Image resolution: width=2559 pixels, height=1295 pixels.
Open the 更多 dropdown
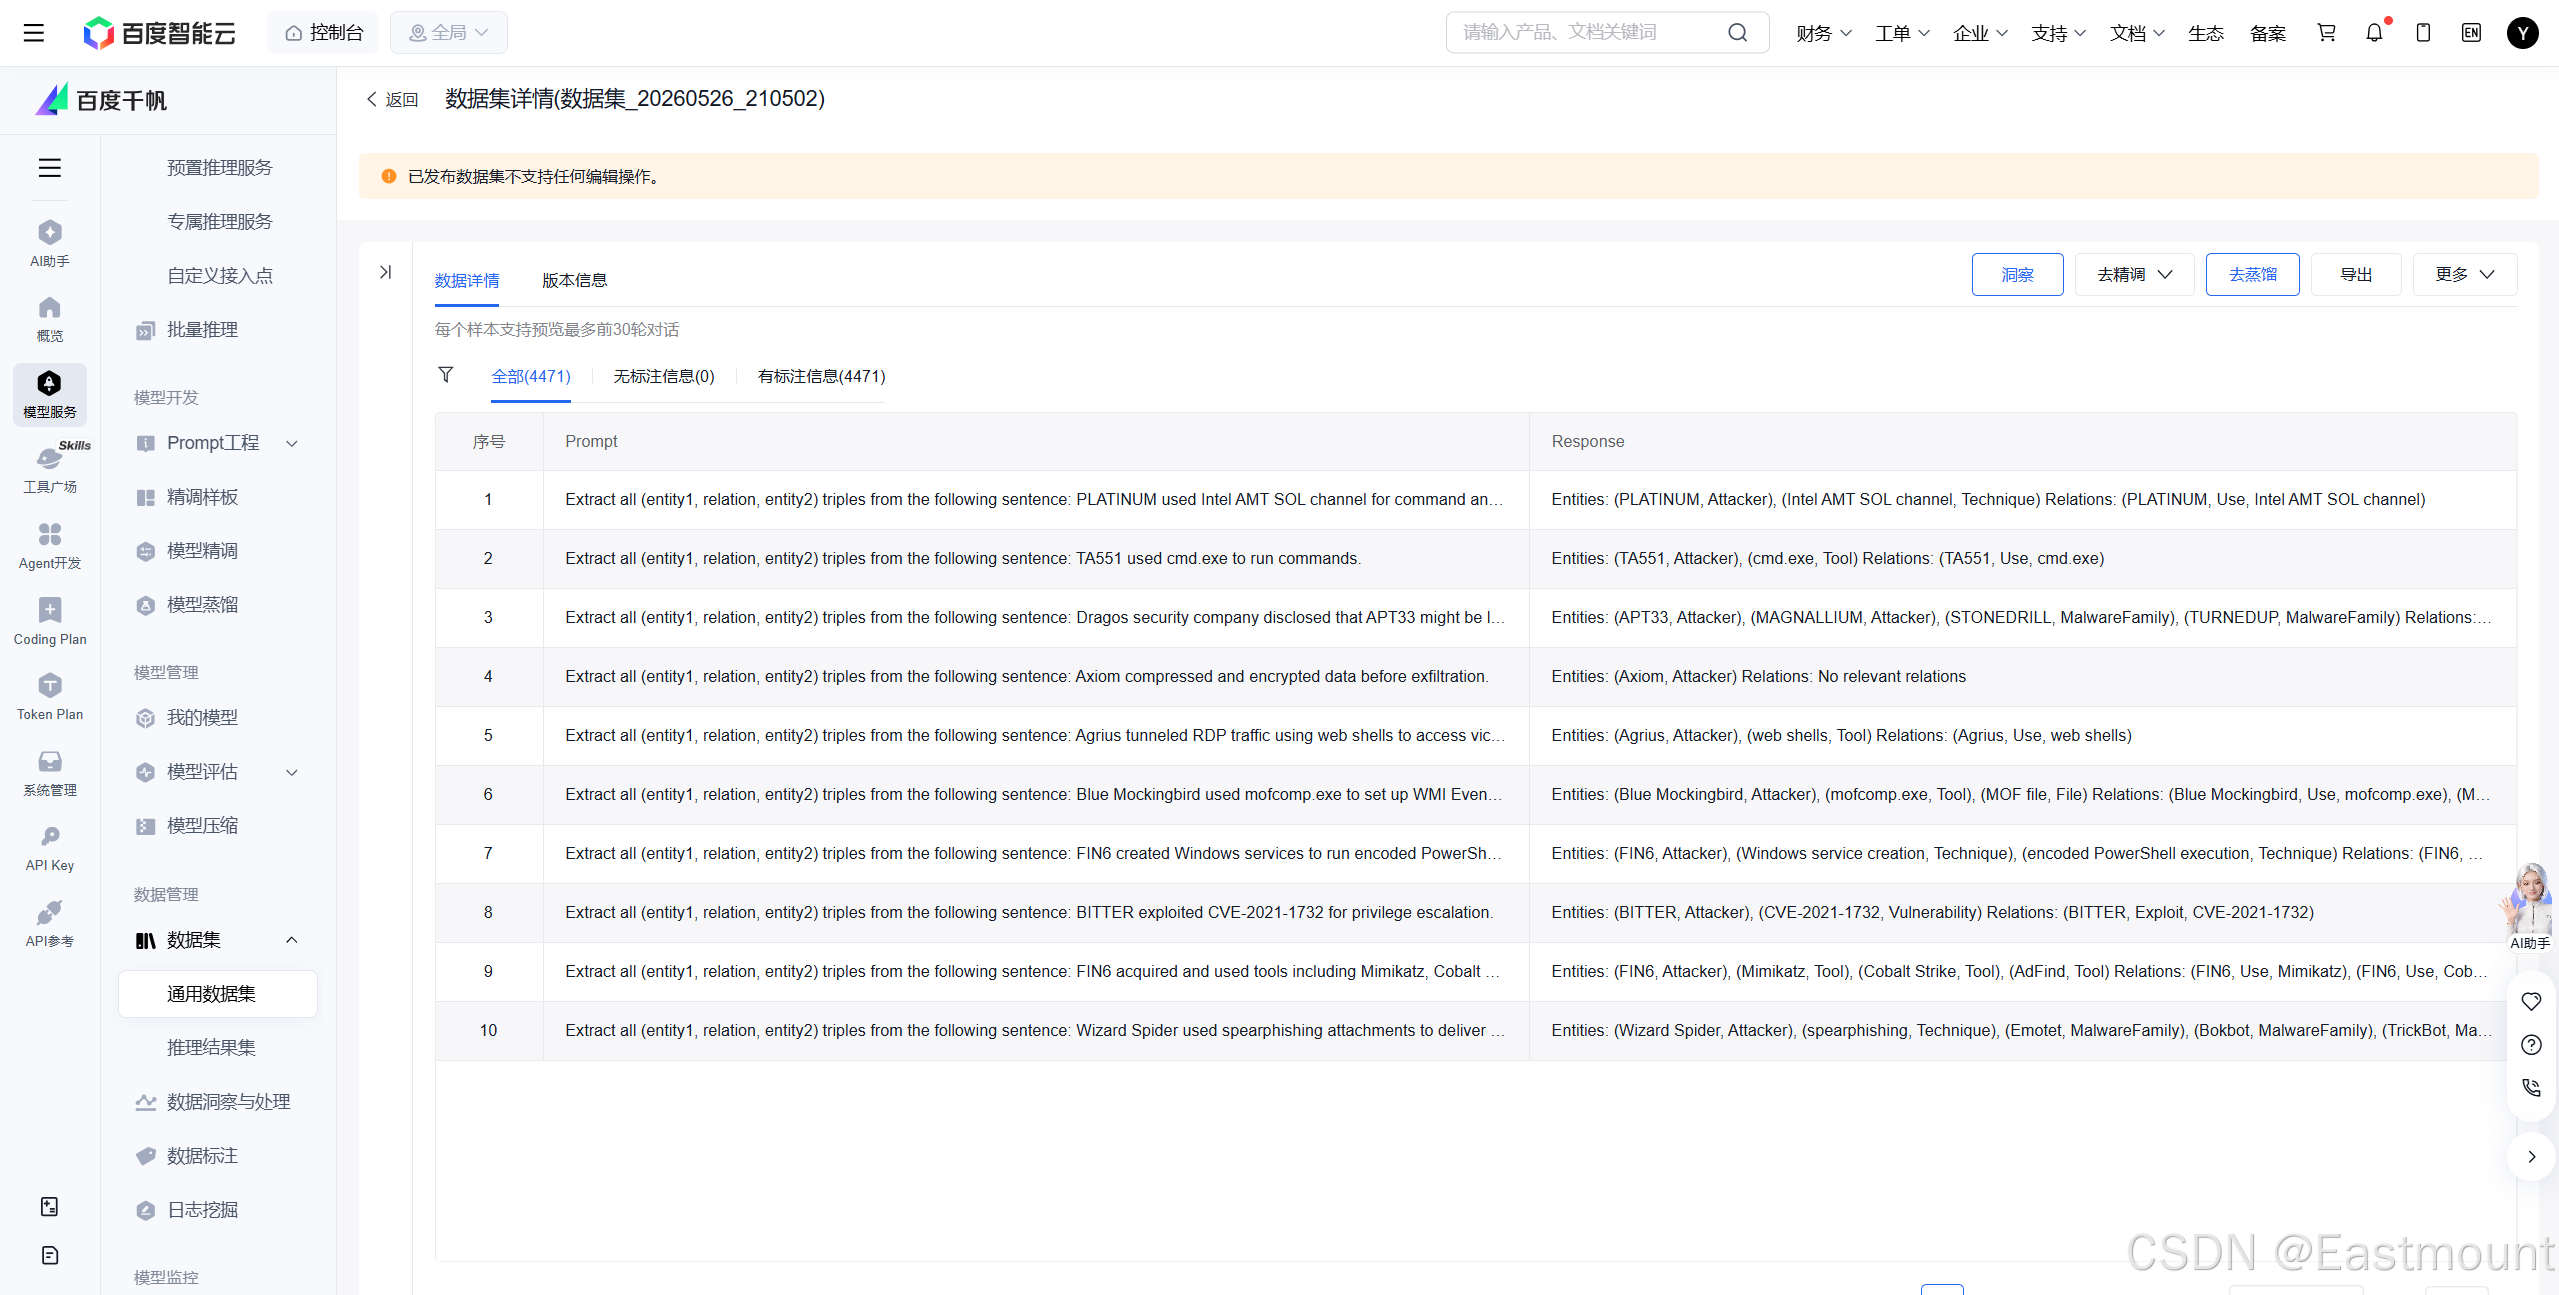coord(2464,274)
